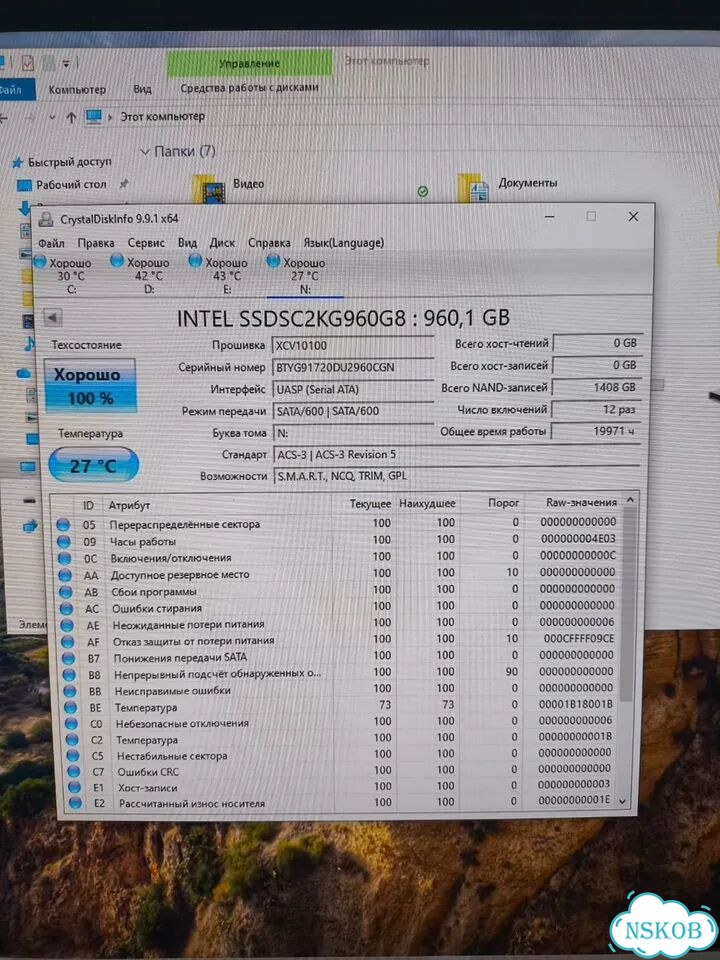720x960 pixels.
Task: Select drive C: status tab
Action: click(x=63, y=276)
